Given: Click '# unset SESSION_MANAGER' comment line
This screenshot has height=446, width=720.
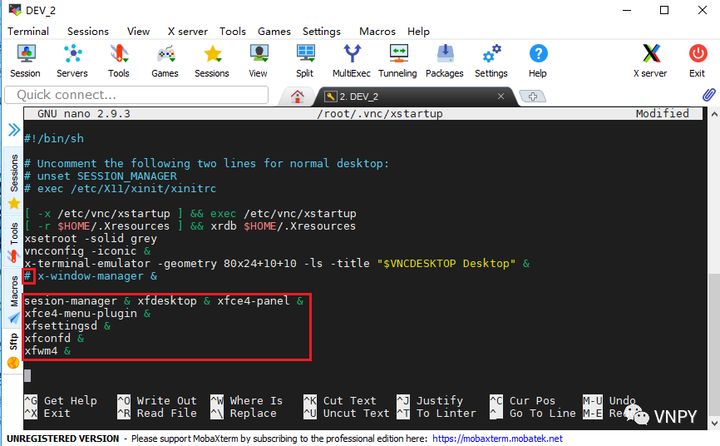Looking at the screenshot, I should pos(101,176).
